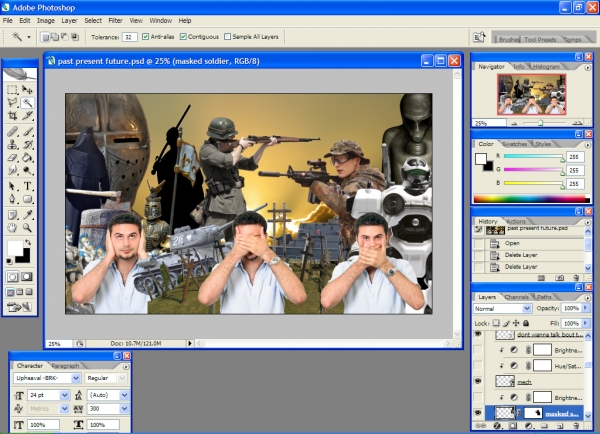The height and width of the screenshot is (434, 600).
Task: Select the Rounded Rectangle shape tool
Action: point(27,199)
